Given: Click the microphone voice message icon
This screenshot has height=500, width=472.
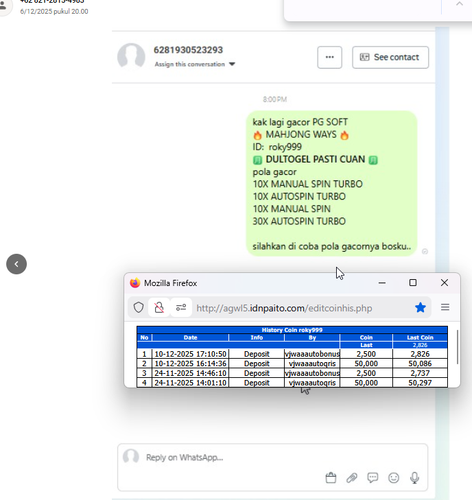Looking at the screenshot, I should (x=415, y=478).
